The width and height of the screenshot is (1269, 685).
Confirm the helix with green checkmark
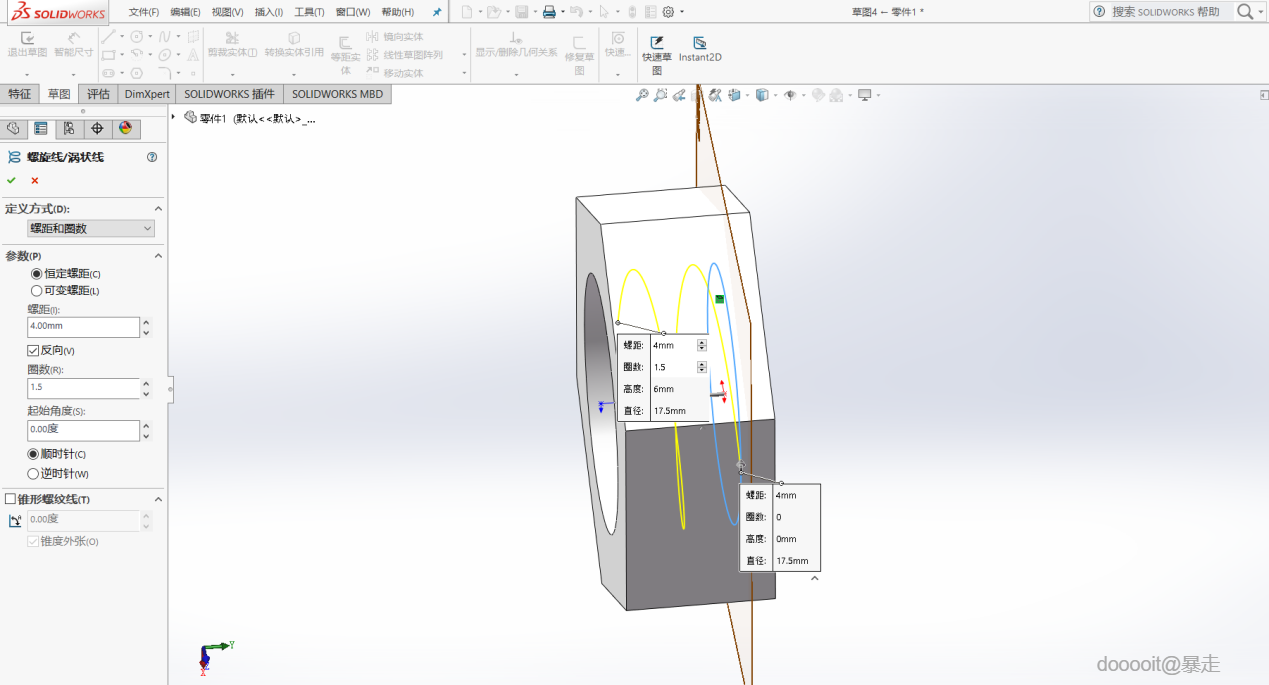coord(11,180)
